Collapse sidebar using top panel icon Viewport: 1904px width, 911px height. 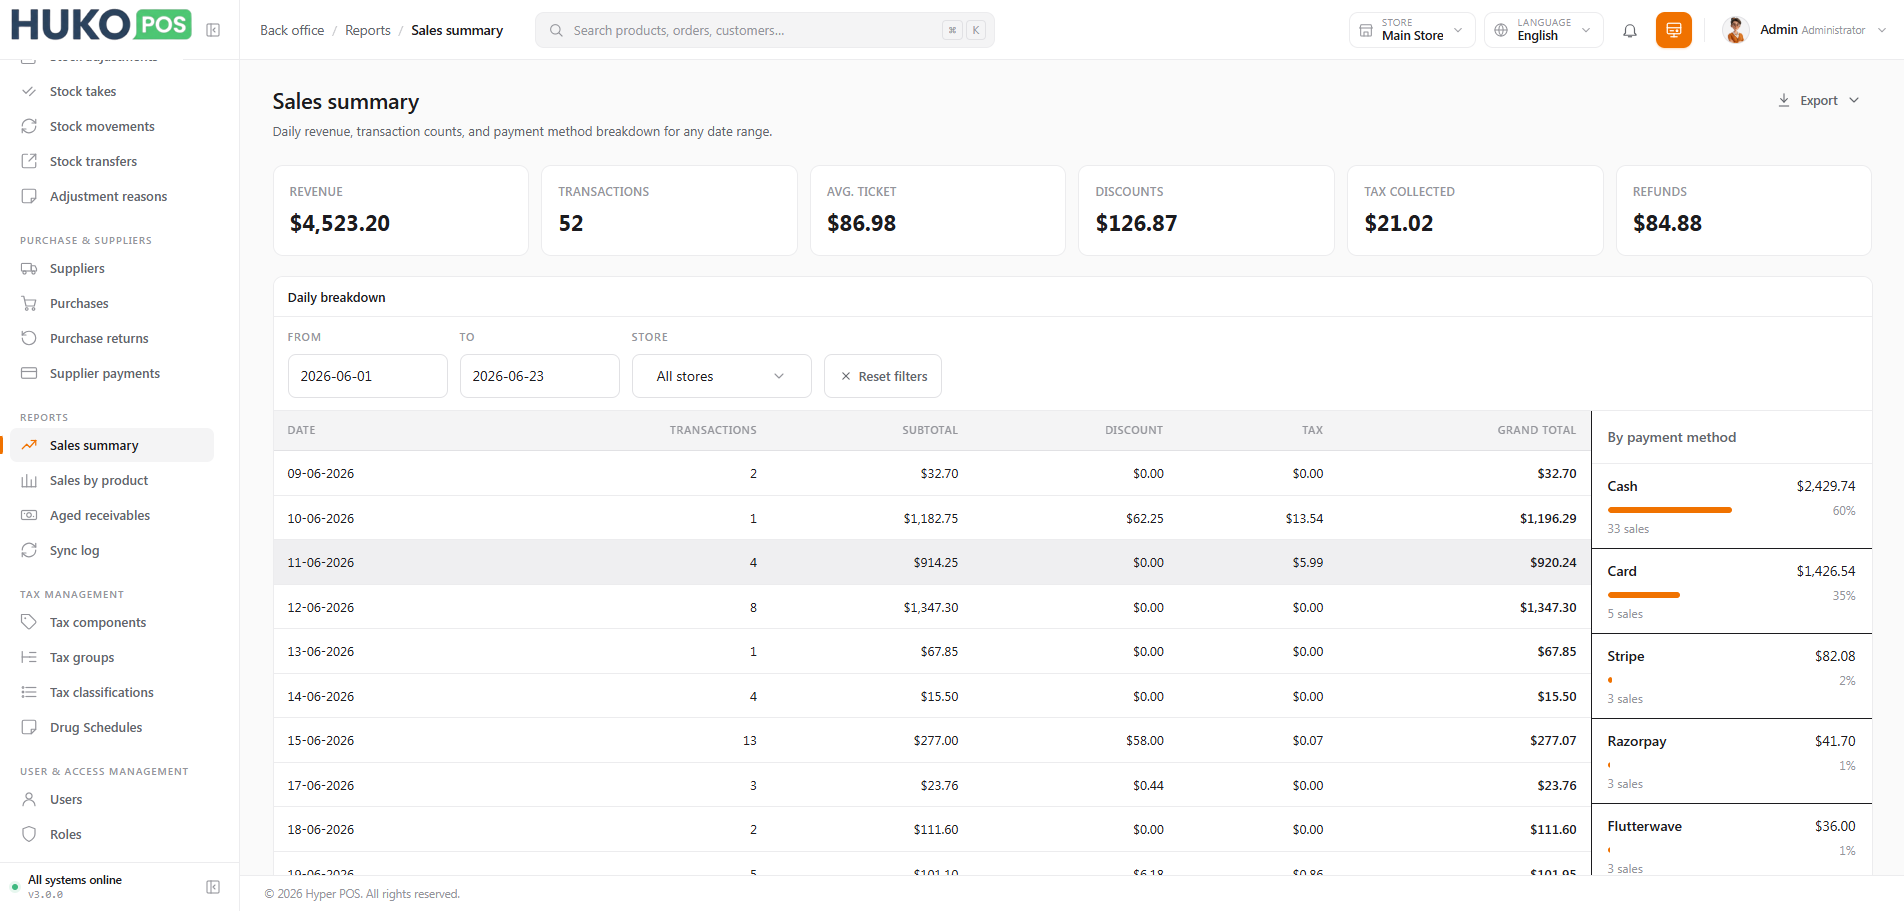[x=213, y=30]
